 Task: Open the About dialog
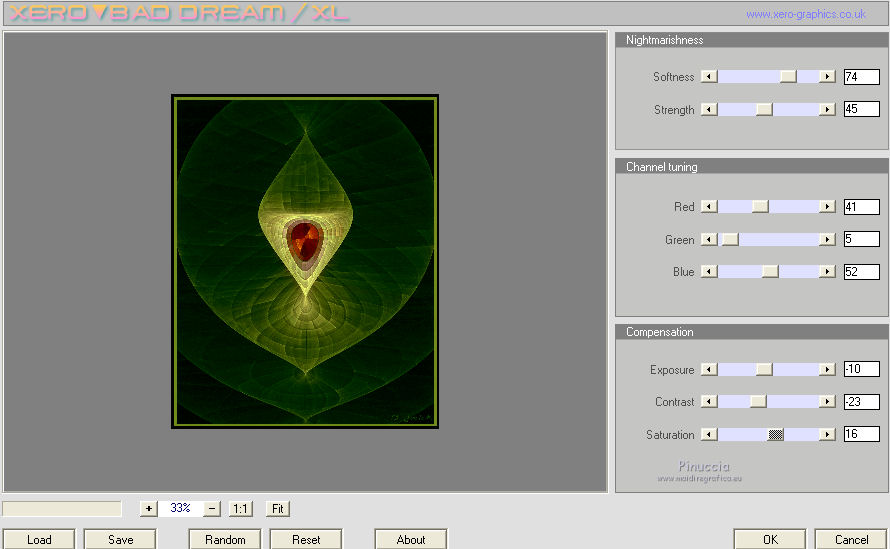[x=411, y=539]
